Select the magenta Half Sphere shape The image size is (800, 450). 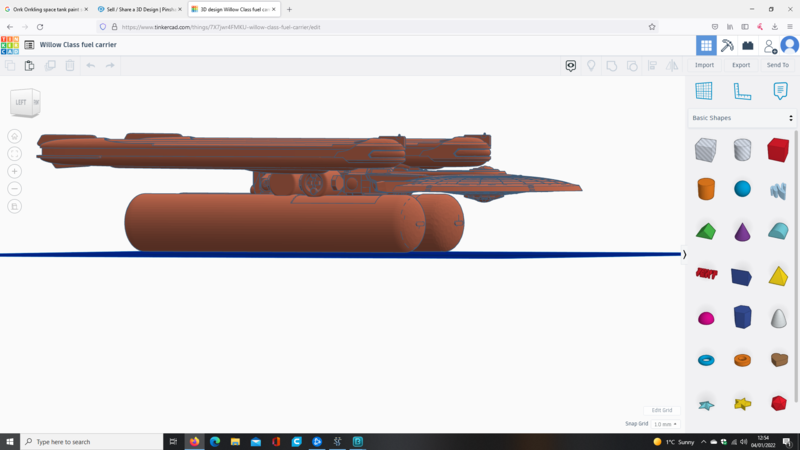pos(706,319)
